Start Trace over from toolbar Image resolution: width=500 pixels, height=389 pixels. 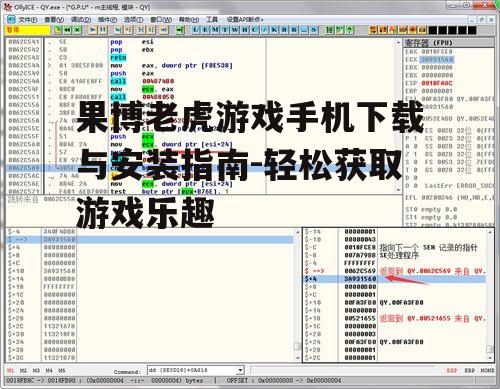[x=152, y=30]
